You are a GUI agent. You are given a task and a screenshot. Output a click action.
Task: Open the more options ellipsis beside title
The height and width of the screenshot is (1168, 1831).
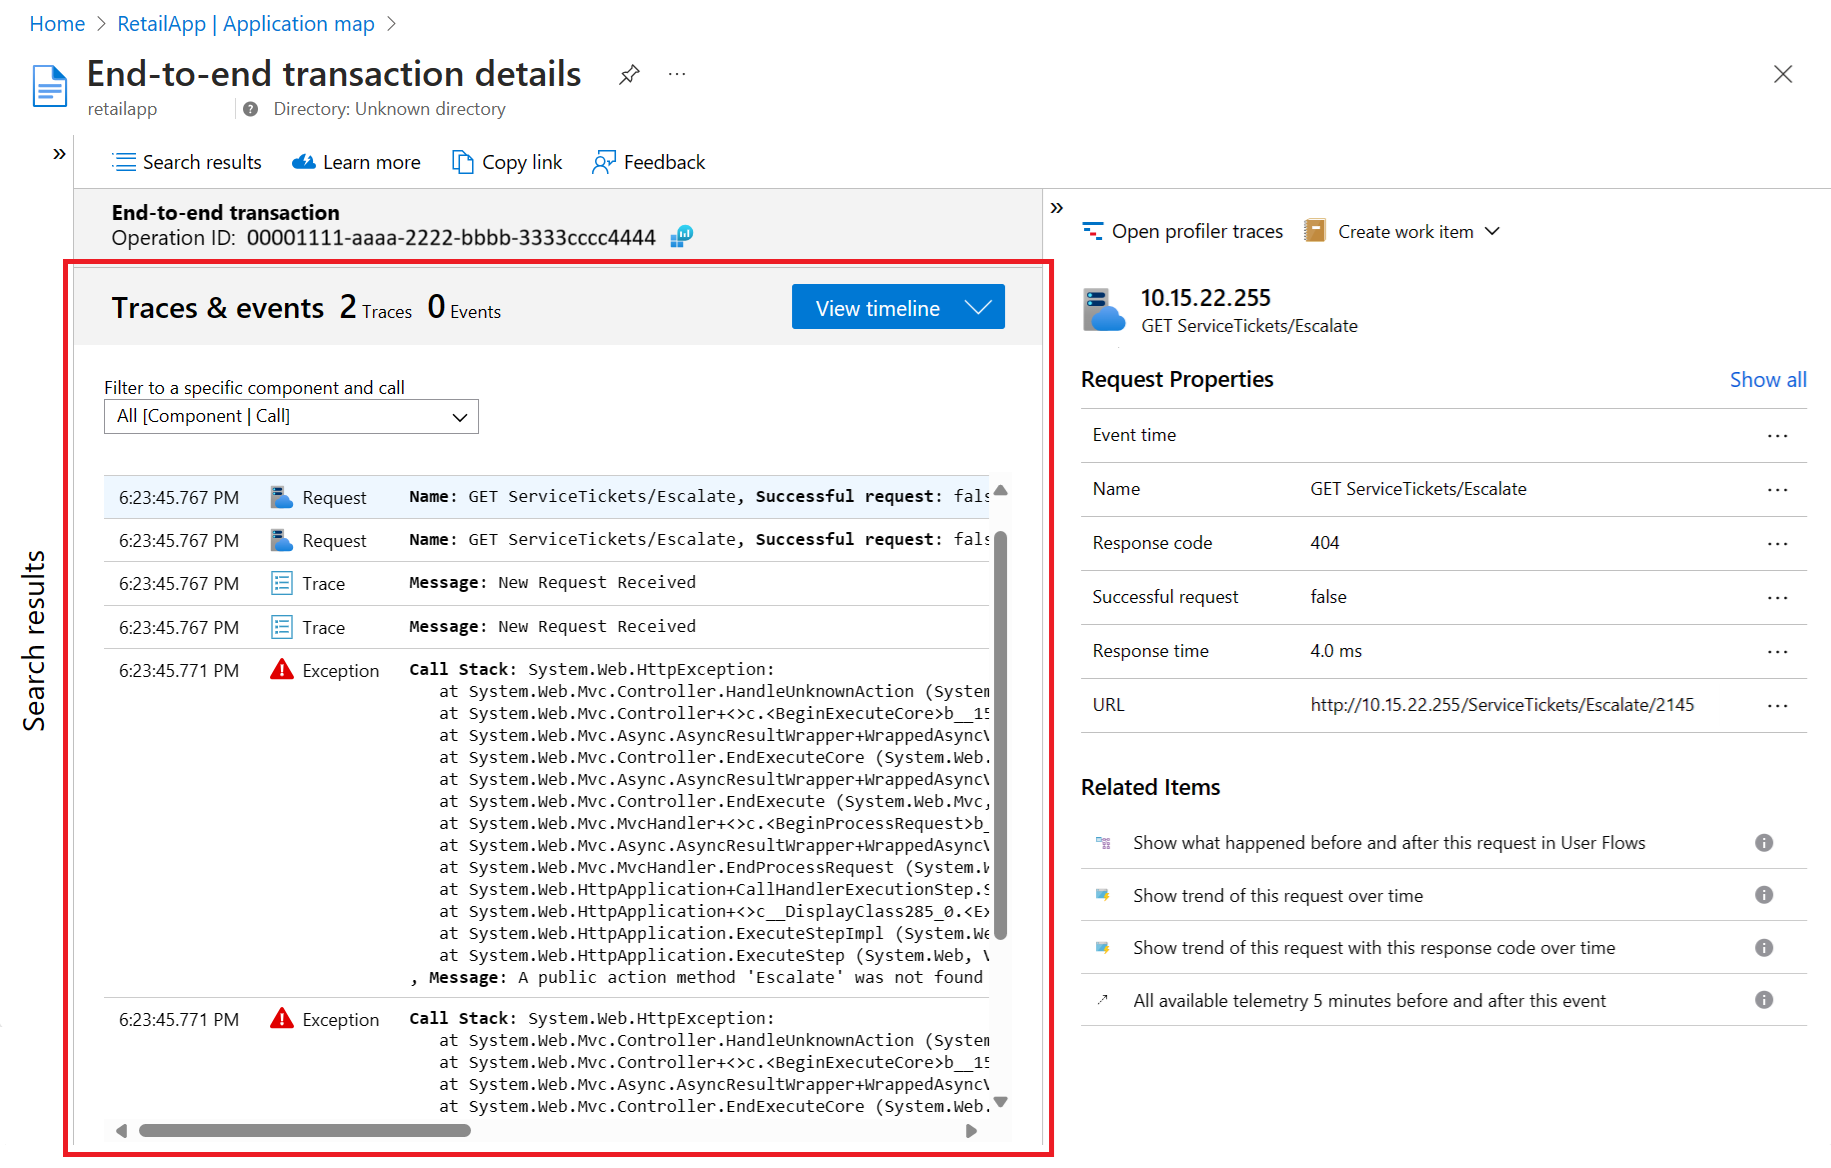[x=677, y=75]
